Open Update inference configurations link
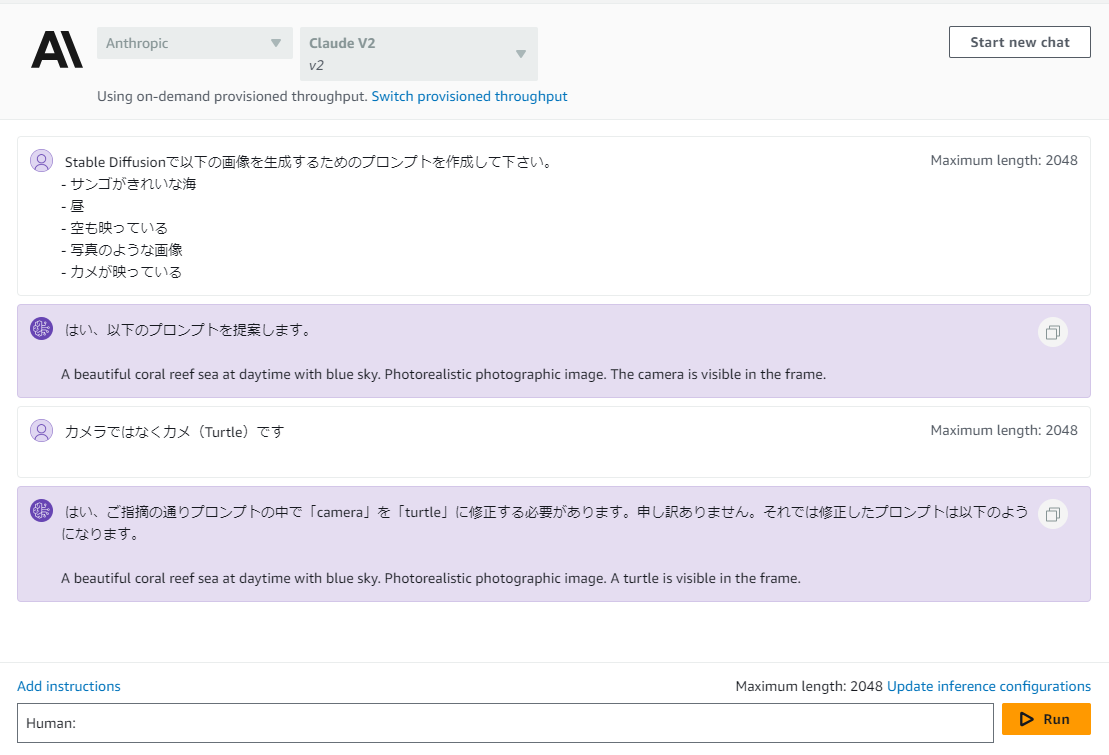The width and height of the screenshot is (1109, 755). pyautogui.click(x=989, y=686)
